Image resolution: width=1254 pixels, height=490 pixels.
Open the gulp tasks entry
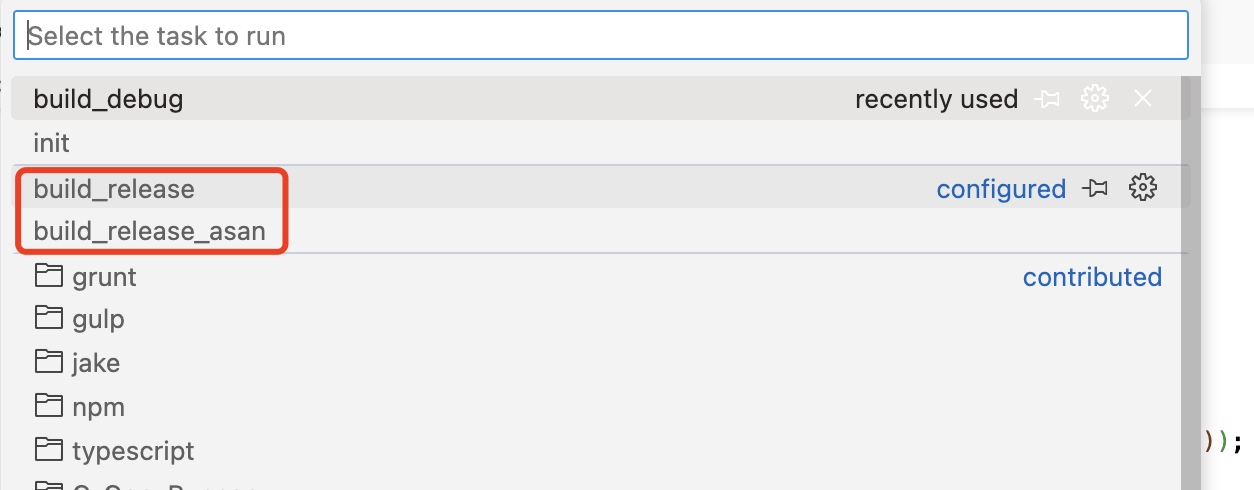[x=596, y=319]
